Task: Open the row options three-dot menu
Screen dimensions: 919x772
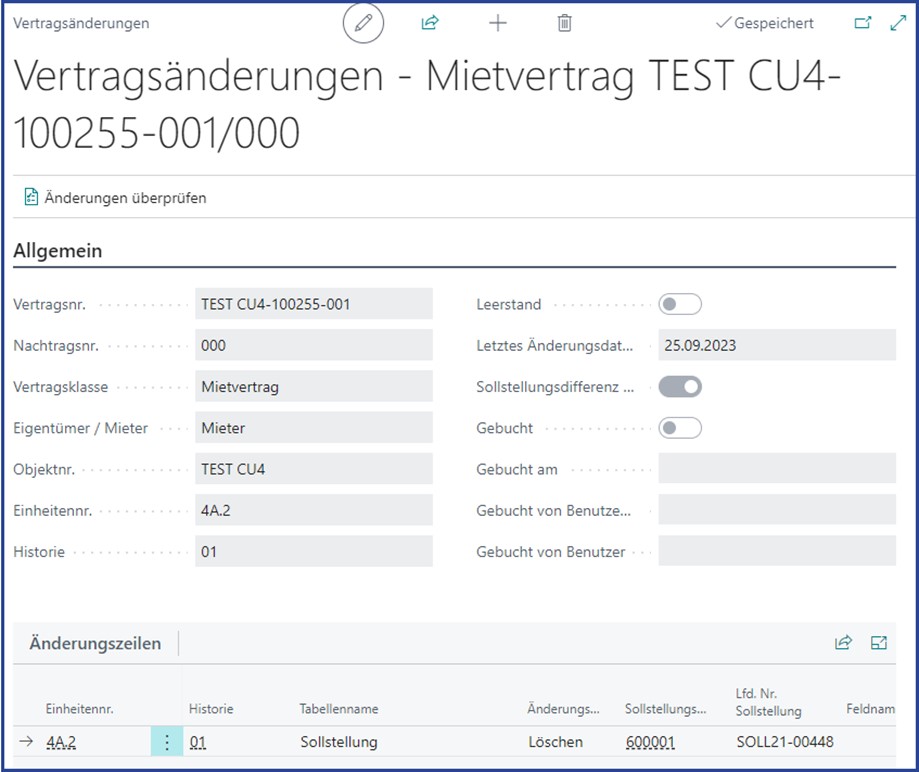Action: click(167, 742)
